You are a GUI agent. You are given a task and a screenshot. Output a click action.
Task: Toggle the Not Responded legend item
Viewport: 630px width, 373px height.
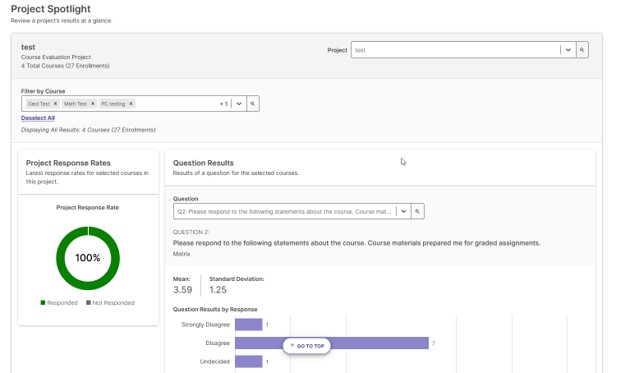[x=110, y=303]
